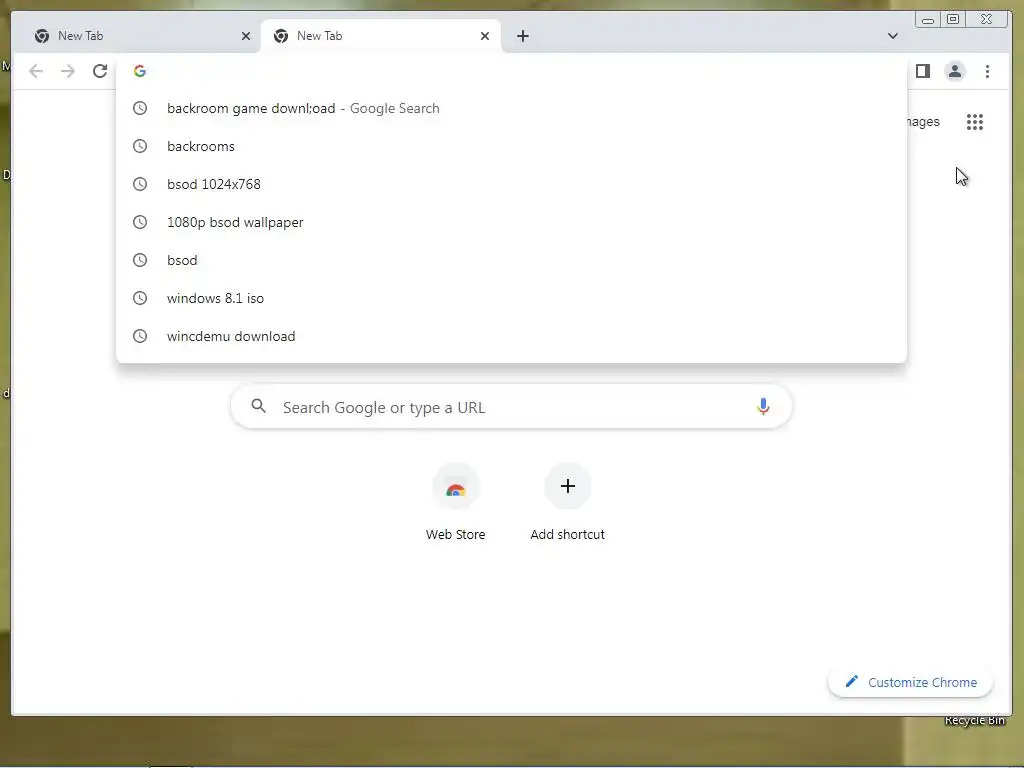Click the magnifier icon in the search box
The image size is (1024, 768).
[x=259, y=406]
